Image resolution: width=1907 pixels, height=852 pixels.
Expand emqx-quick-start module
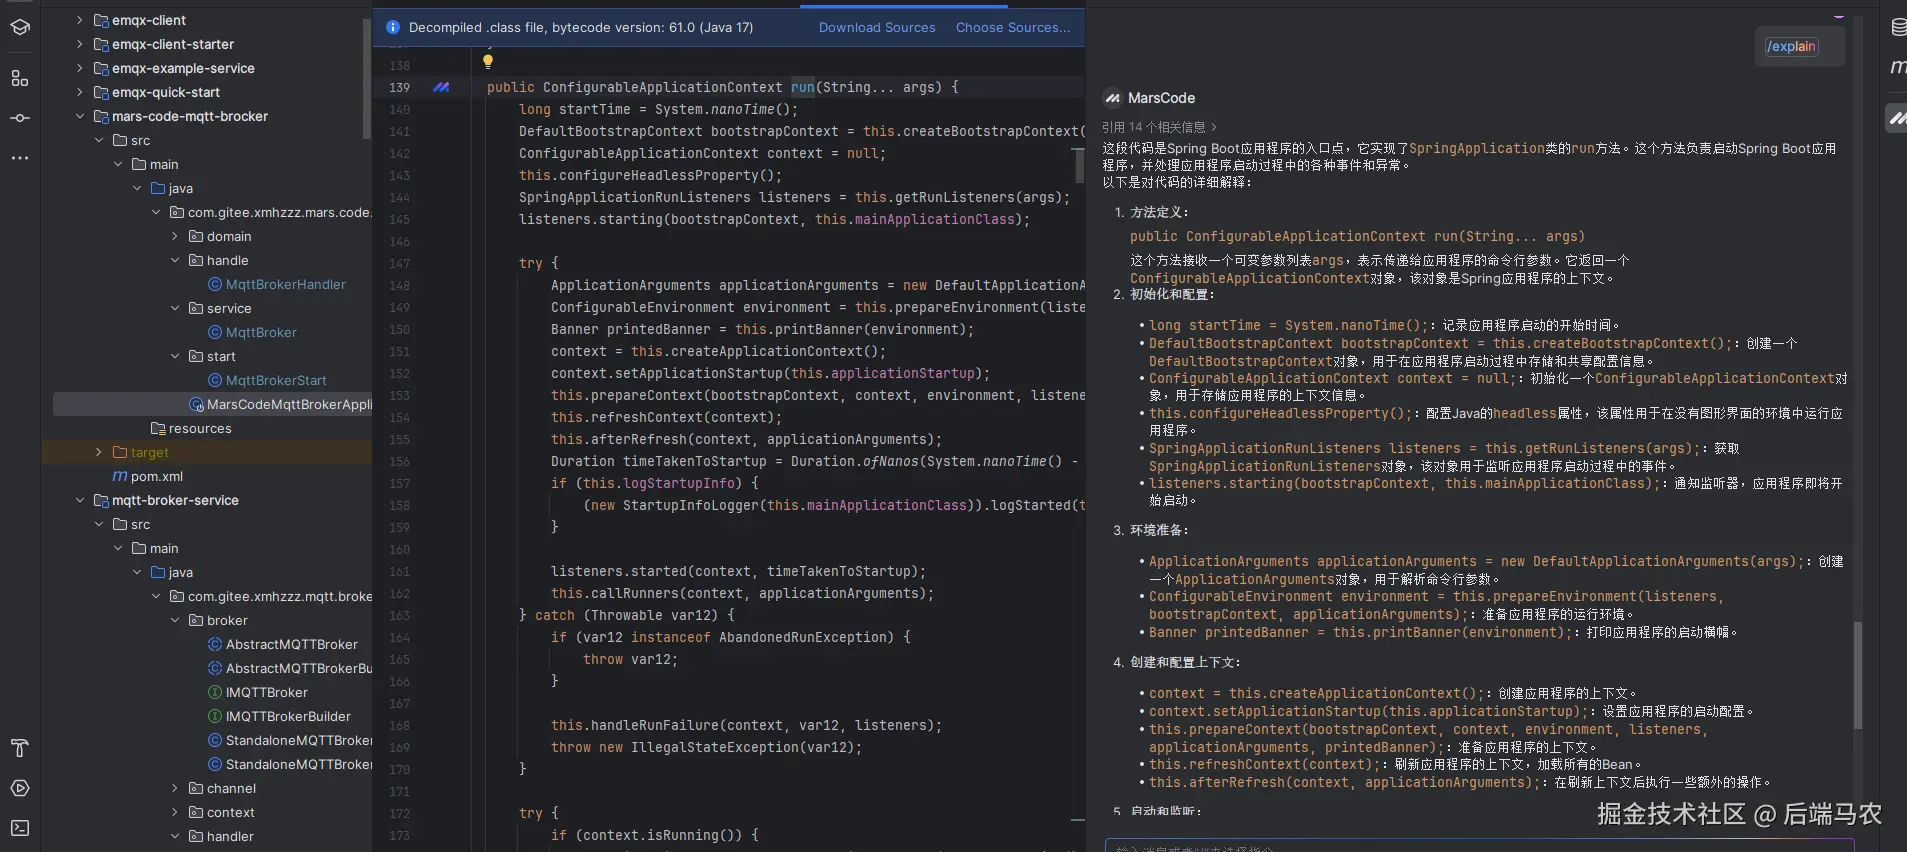79,92
